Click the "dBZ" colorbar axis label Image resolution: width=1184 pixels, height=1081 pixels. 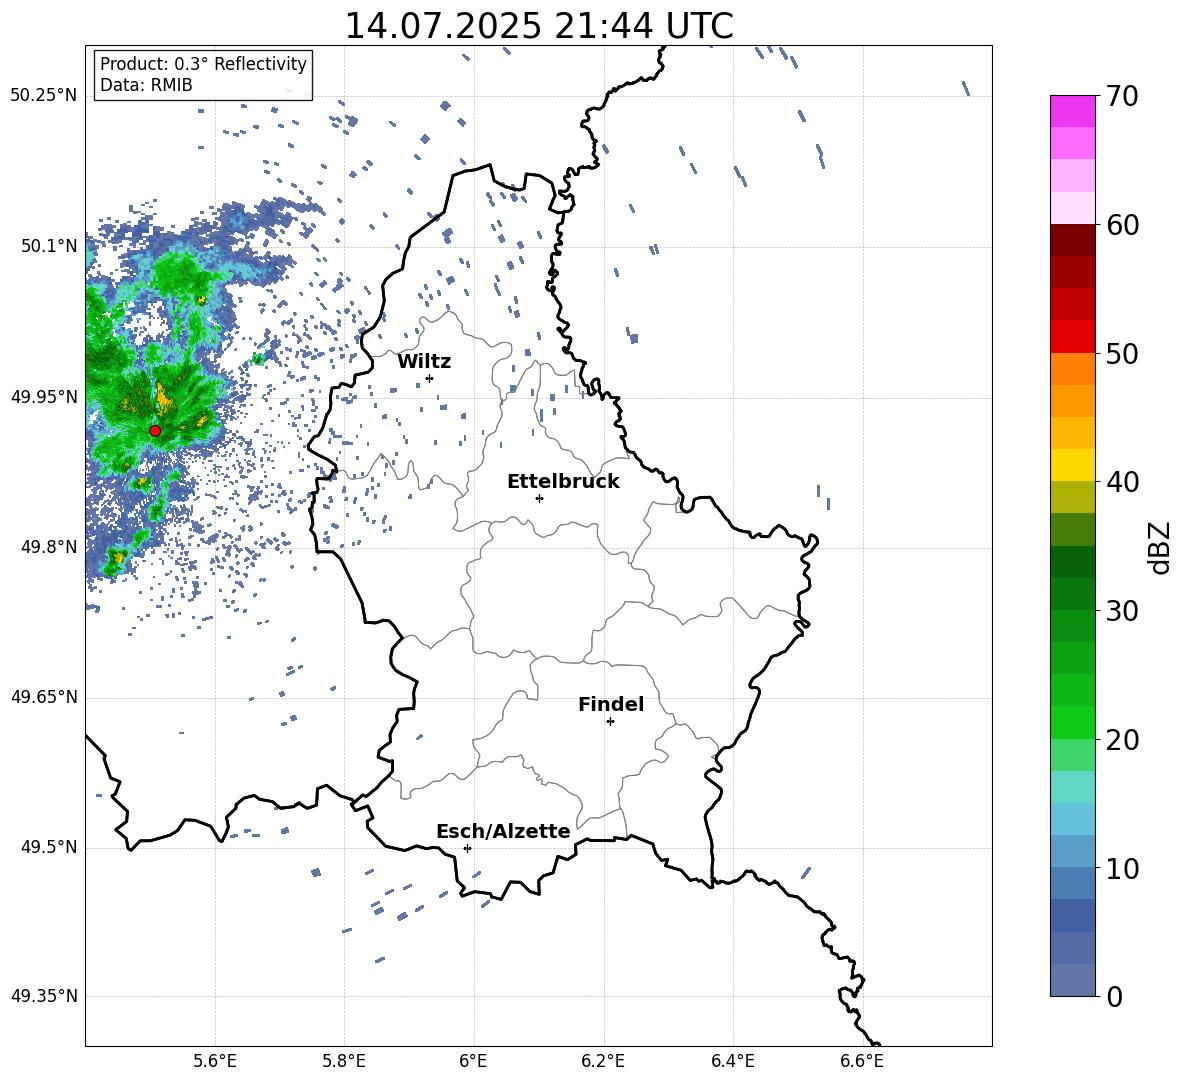point(1161,547)
